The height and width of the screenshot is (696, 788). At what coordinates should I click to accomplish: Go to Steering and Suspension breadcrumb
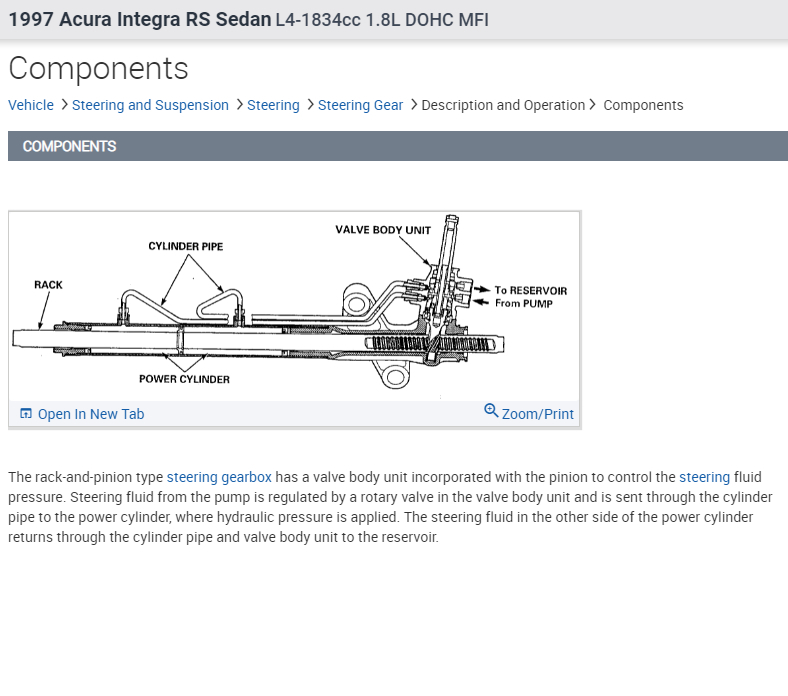tap(150, 105)
